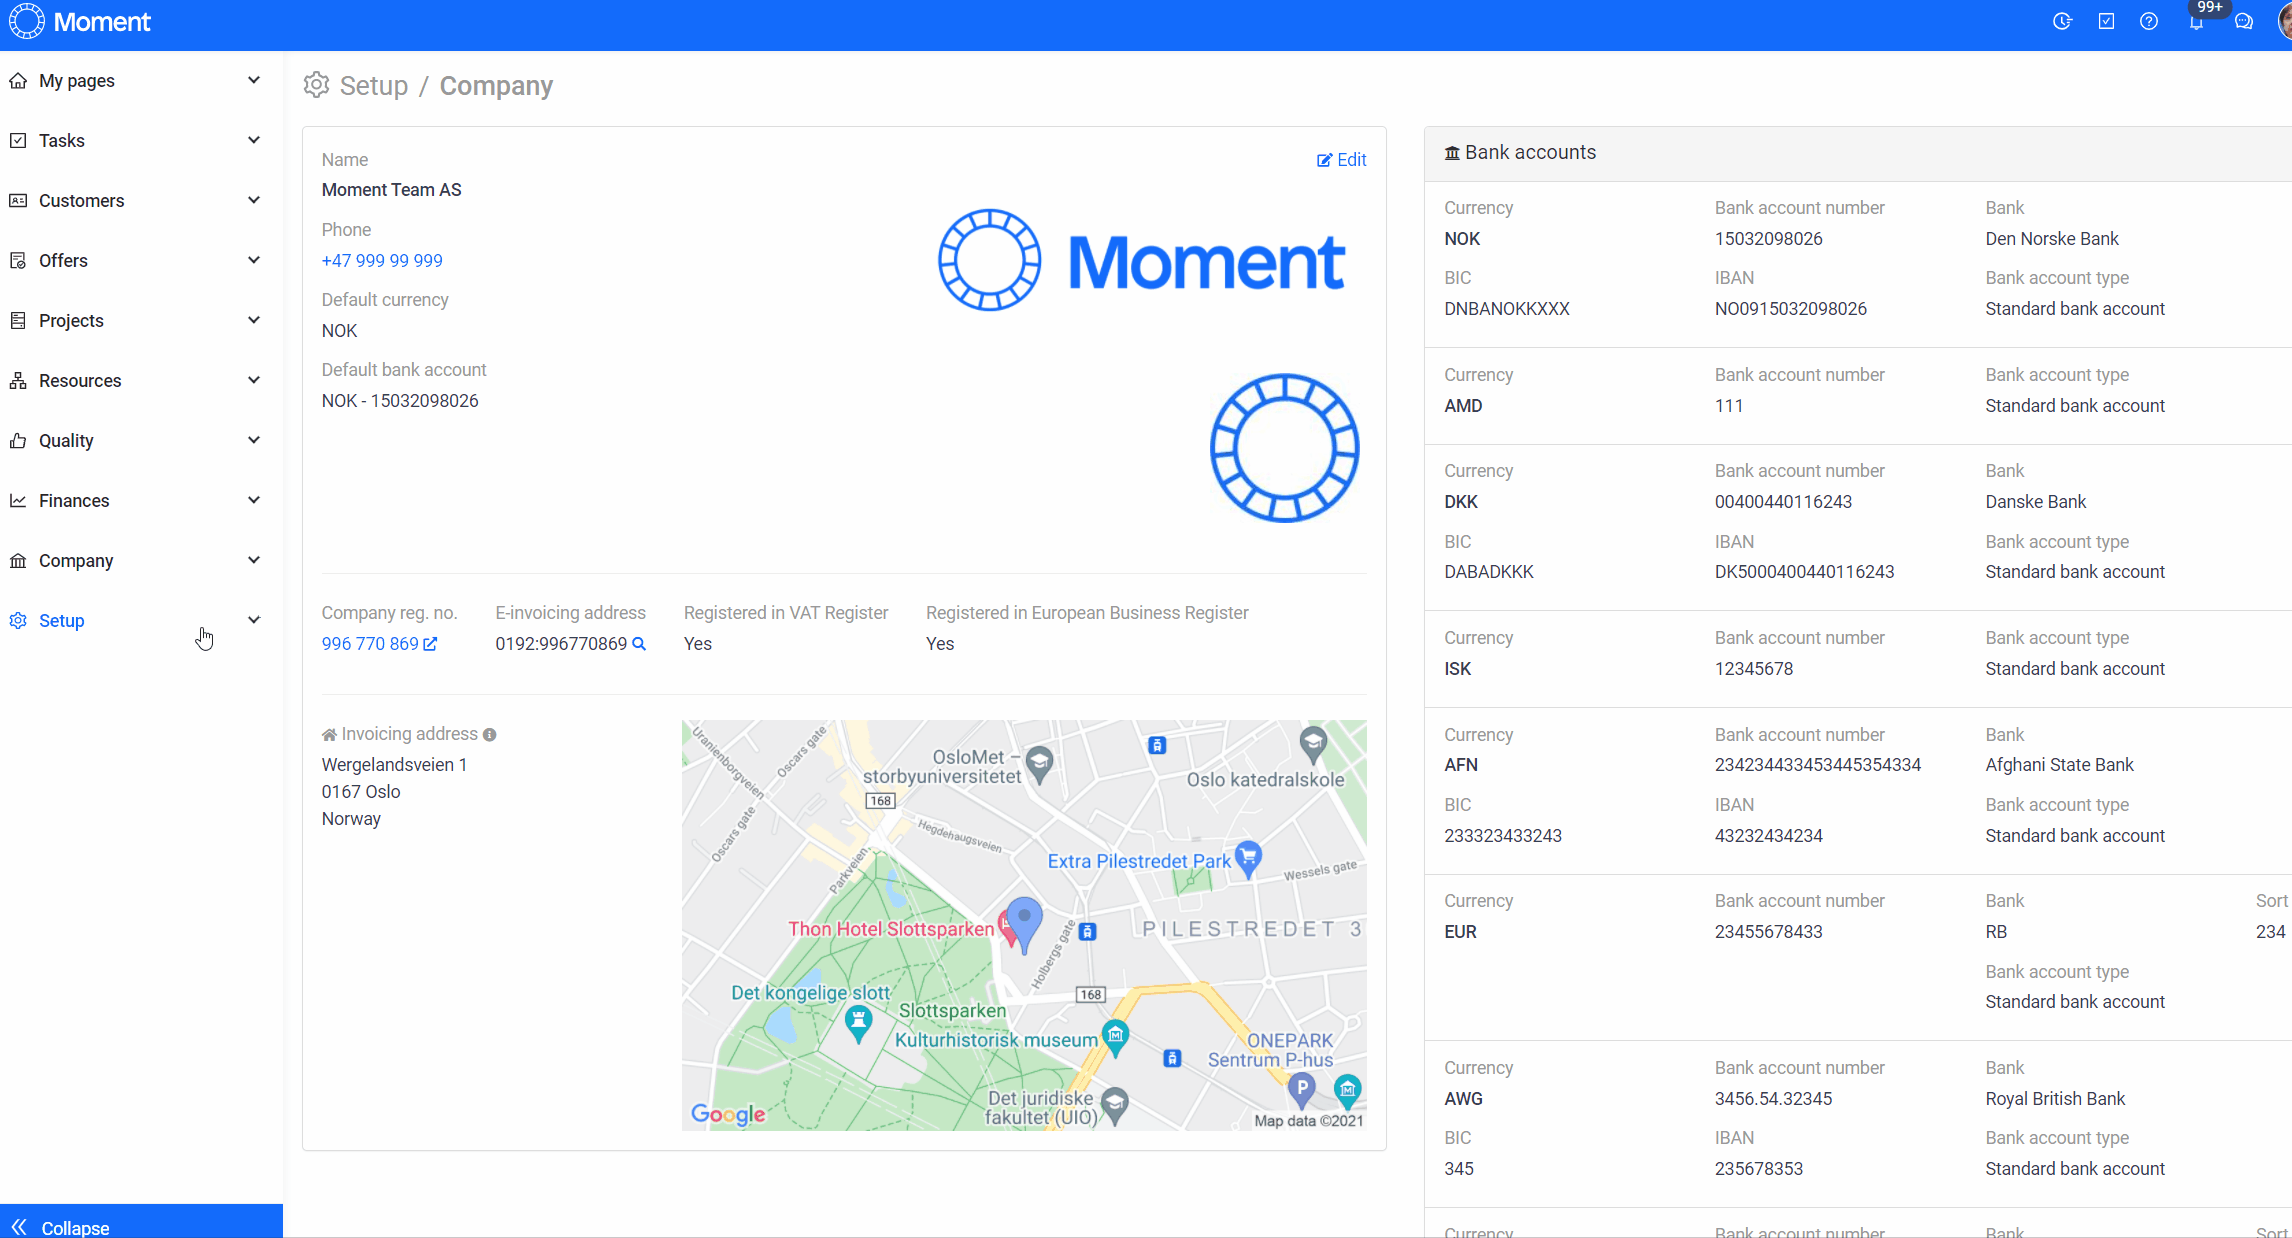
Task: Expand the My pages chevron
Action: click(x=254, y=80)
